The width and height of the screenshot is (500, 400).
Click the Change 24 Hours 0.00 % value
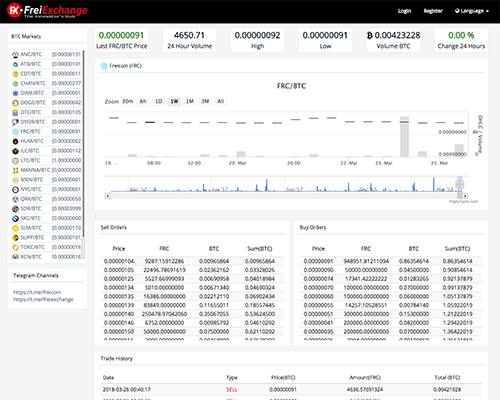(461, 35)
